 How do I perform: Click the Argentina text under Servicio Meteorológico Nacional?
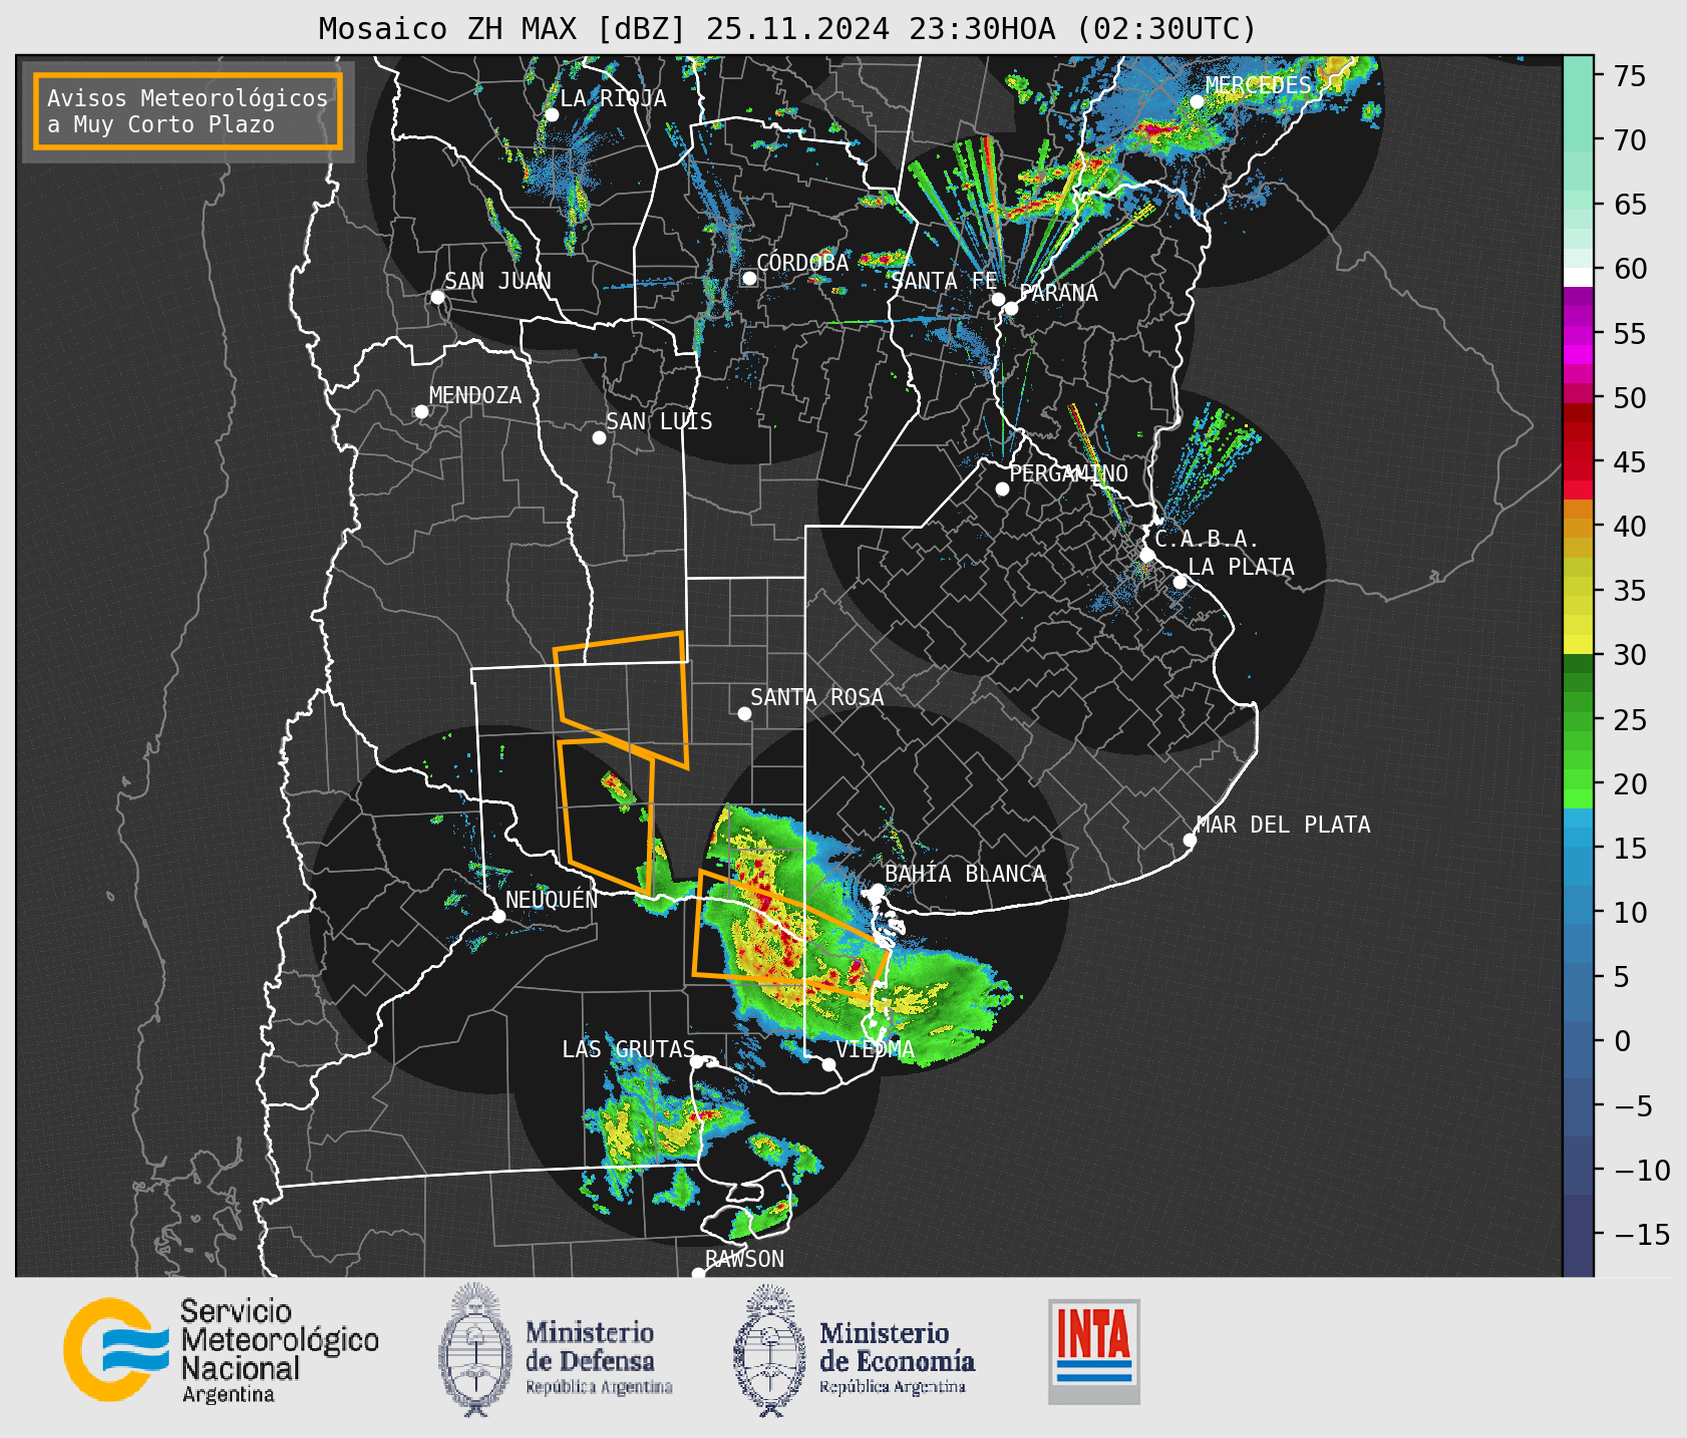229,1395
